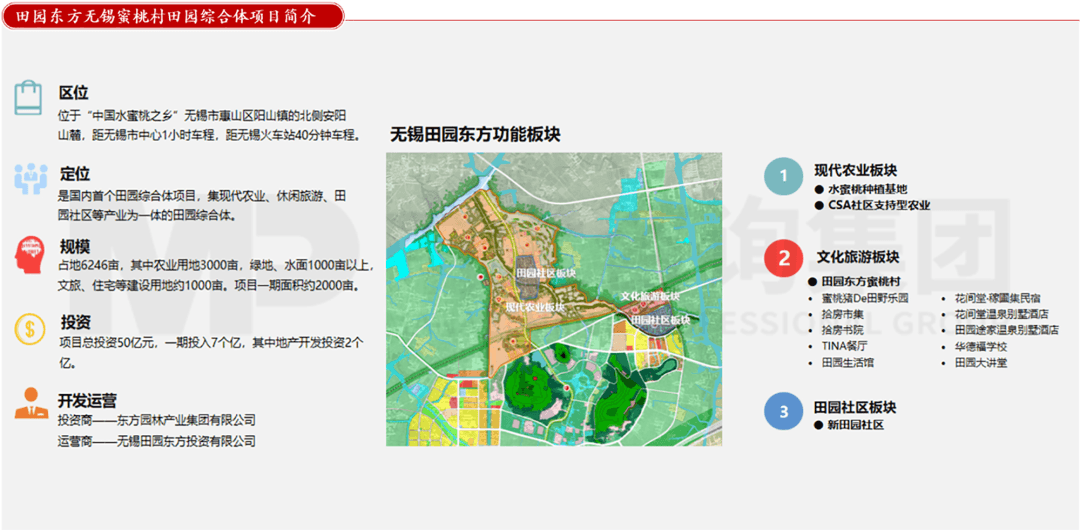The height and width of the screenshot is (530, 1080).
Task: Click the 投资 heading
Action: 76,323
